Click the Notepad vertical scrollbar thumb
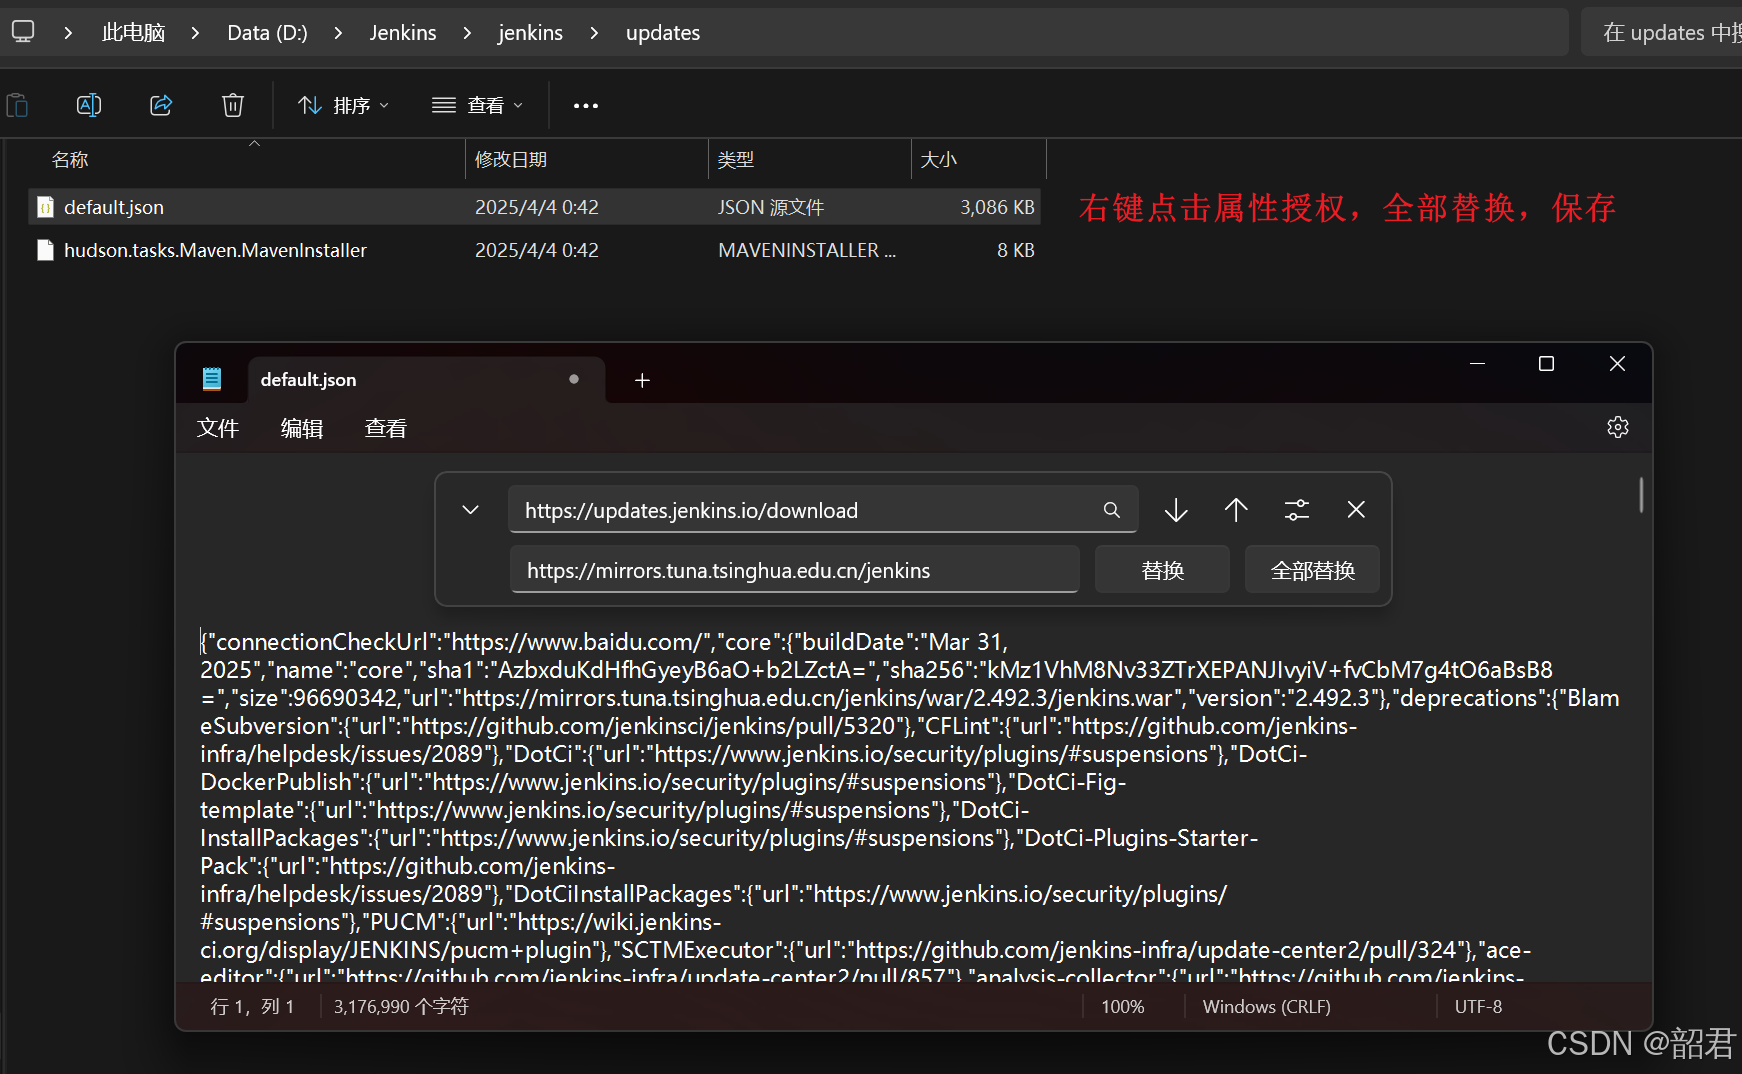 click(x=1641, y=495)
